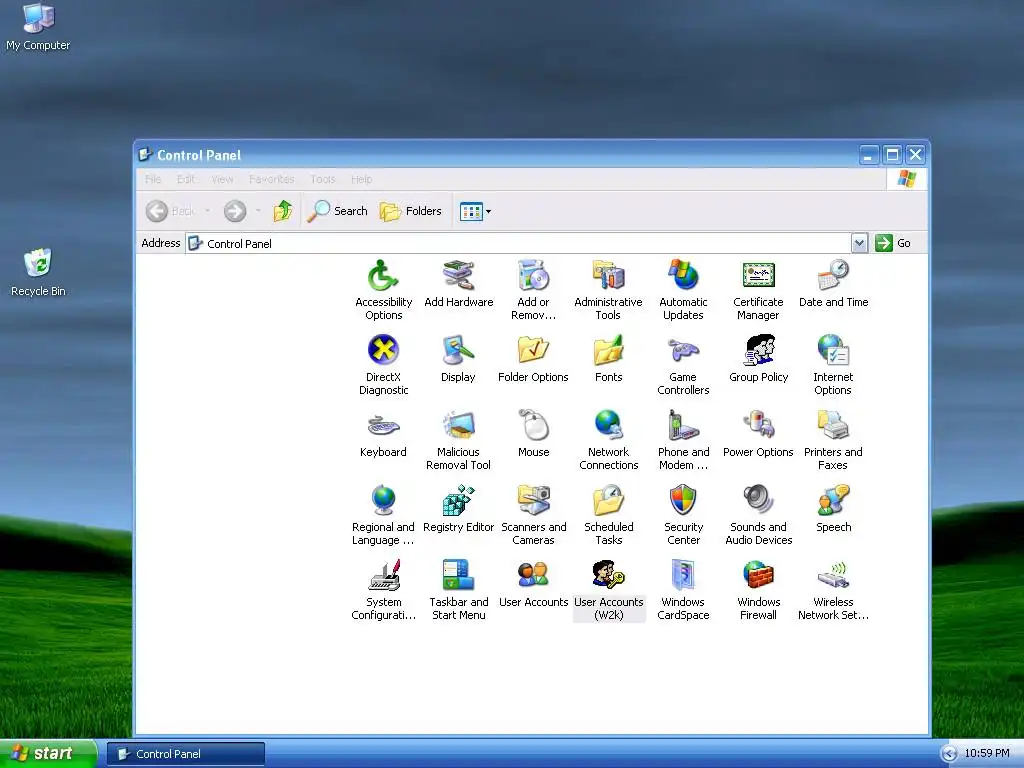The height and width of the screenshot is (768, 1024).
Task: Open Internet Options icon
Action: pos(833,365)
